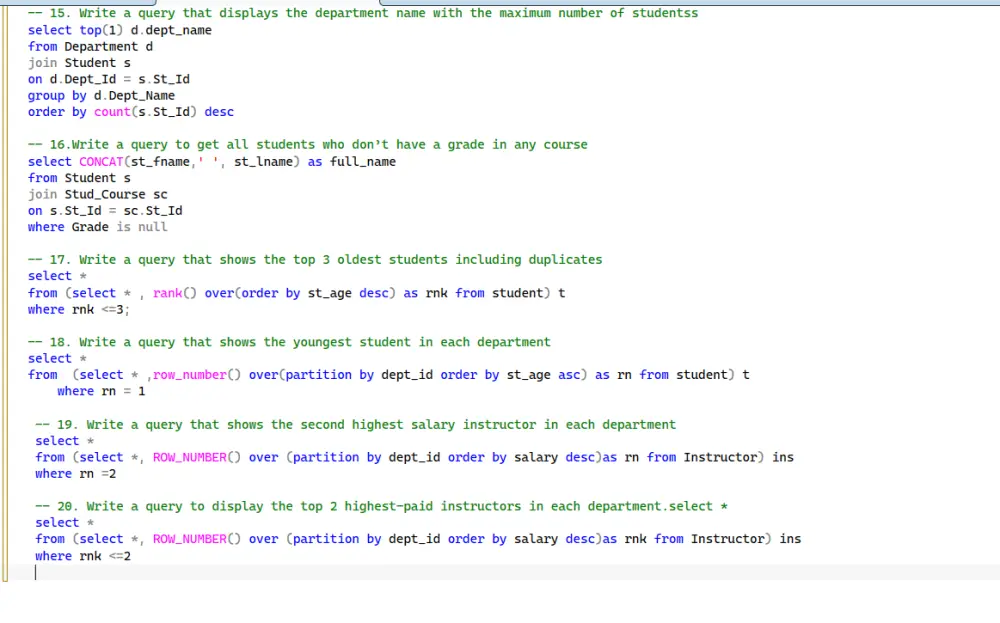Click the 'asc' keyword after st_age

(x=570, y=375)
